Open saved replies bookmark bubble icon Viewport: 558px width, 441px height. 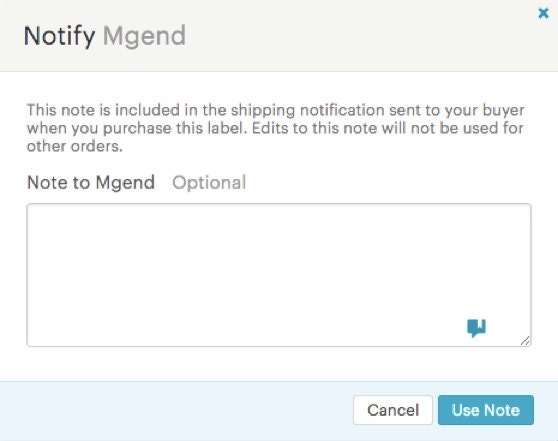[477, 328]
